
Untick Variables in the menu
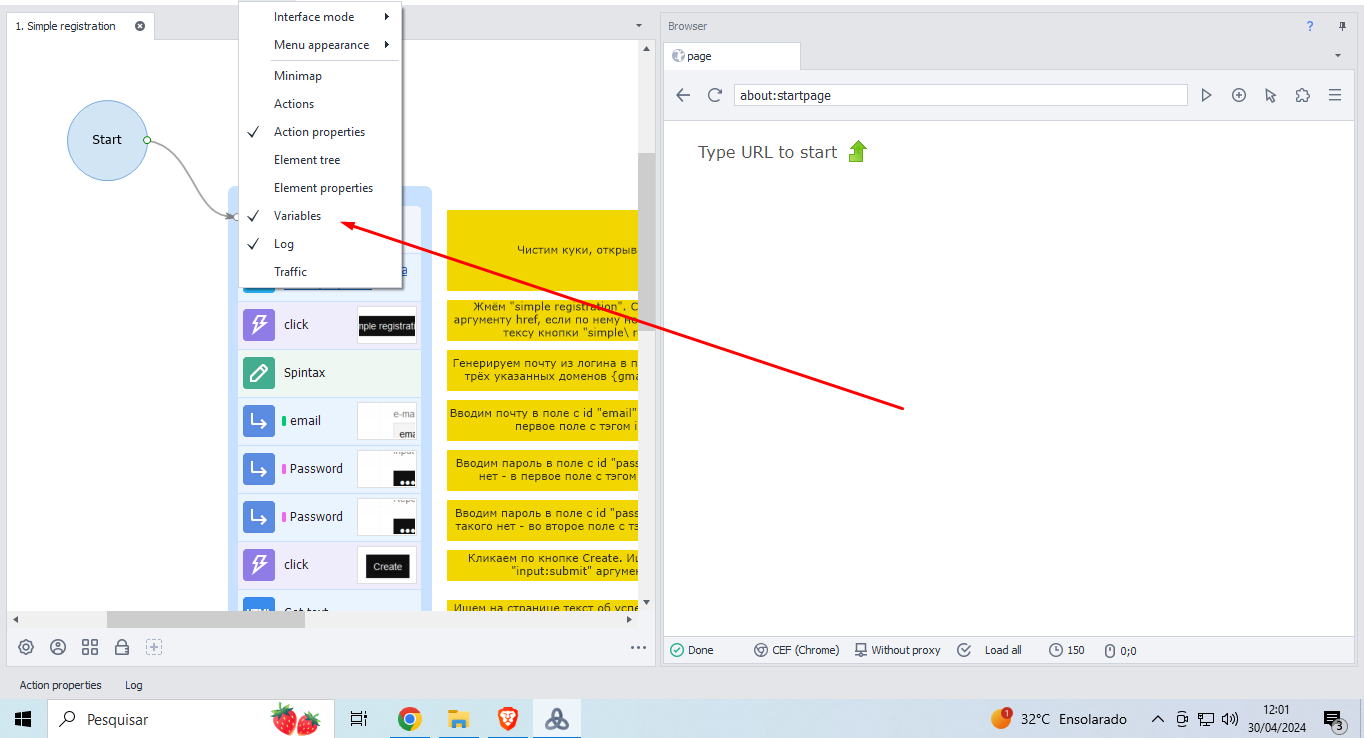coord(319,216)
